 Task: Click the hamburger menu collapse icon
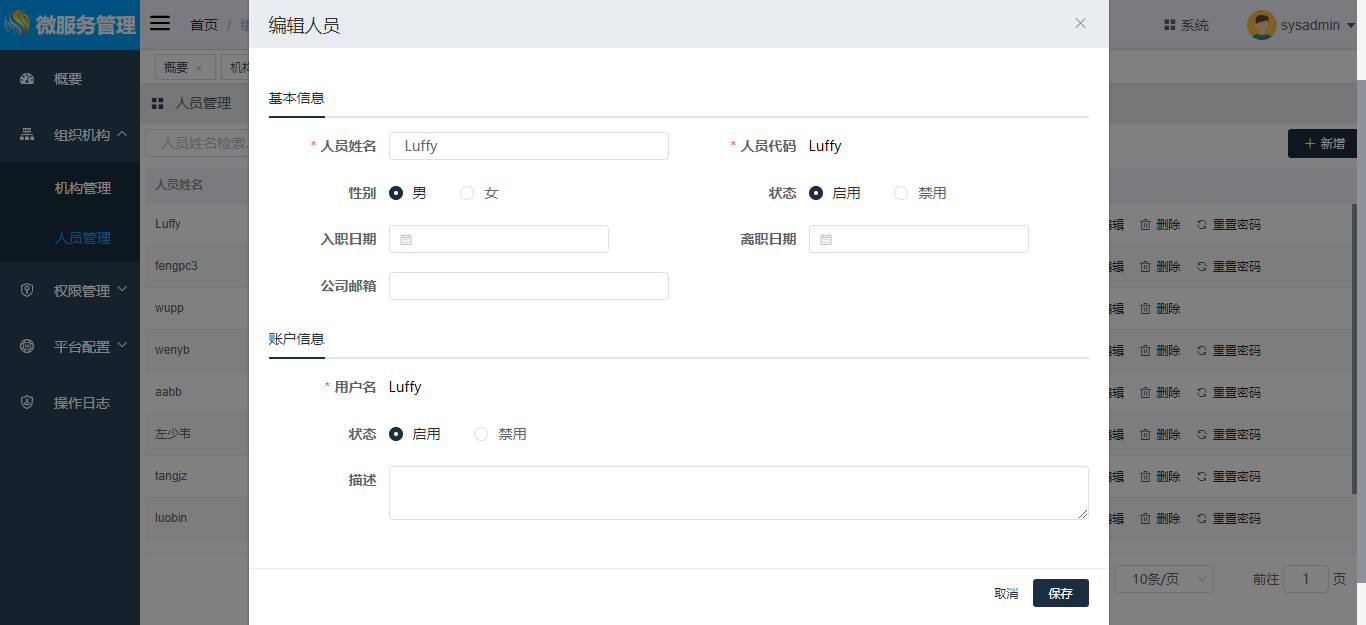(160, 24)
